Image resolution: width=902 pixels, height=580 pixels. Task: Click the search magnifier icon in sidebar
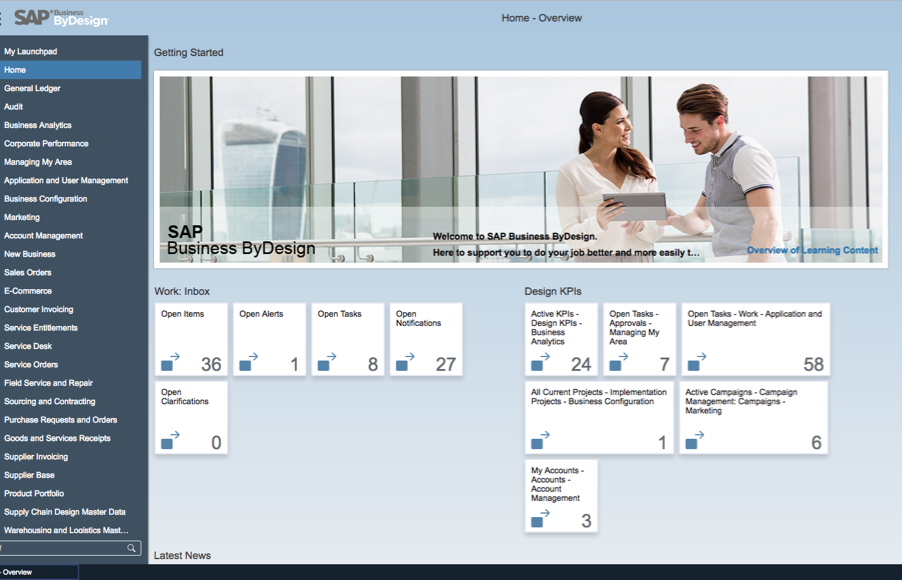pos(131,548)
